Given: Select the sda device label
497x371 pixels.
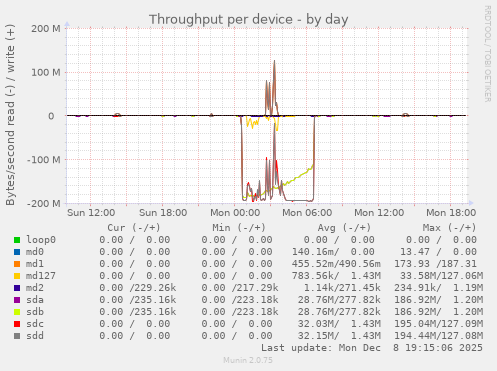Looking at the screenshot, I should [35, 300].
